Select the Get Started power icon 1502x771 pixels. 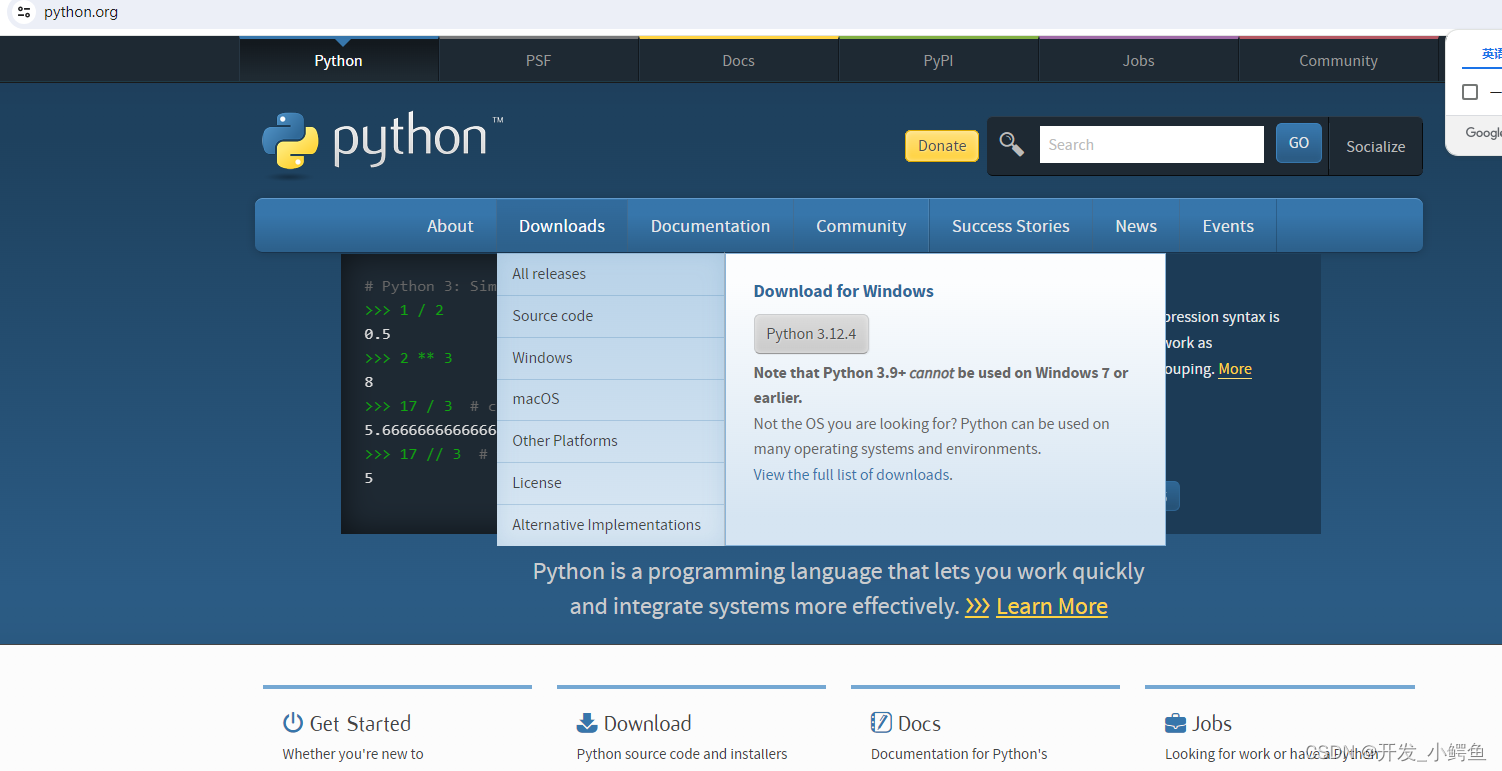tap(290, 722)
